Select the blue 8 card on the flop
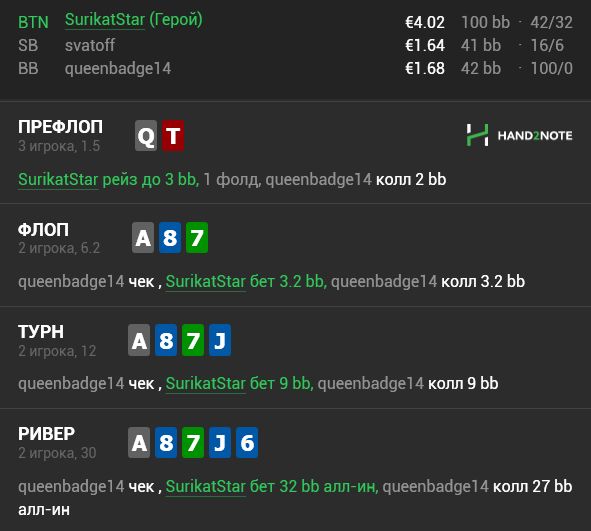This screenshot has width=591, height=531. click(x=170, y=238)
